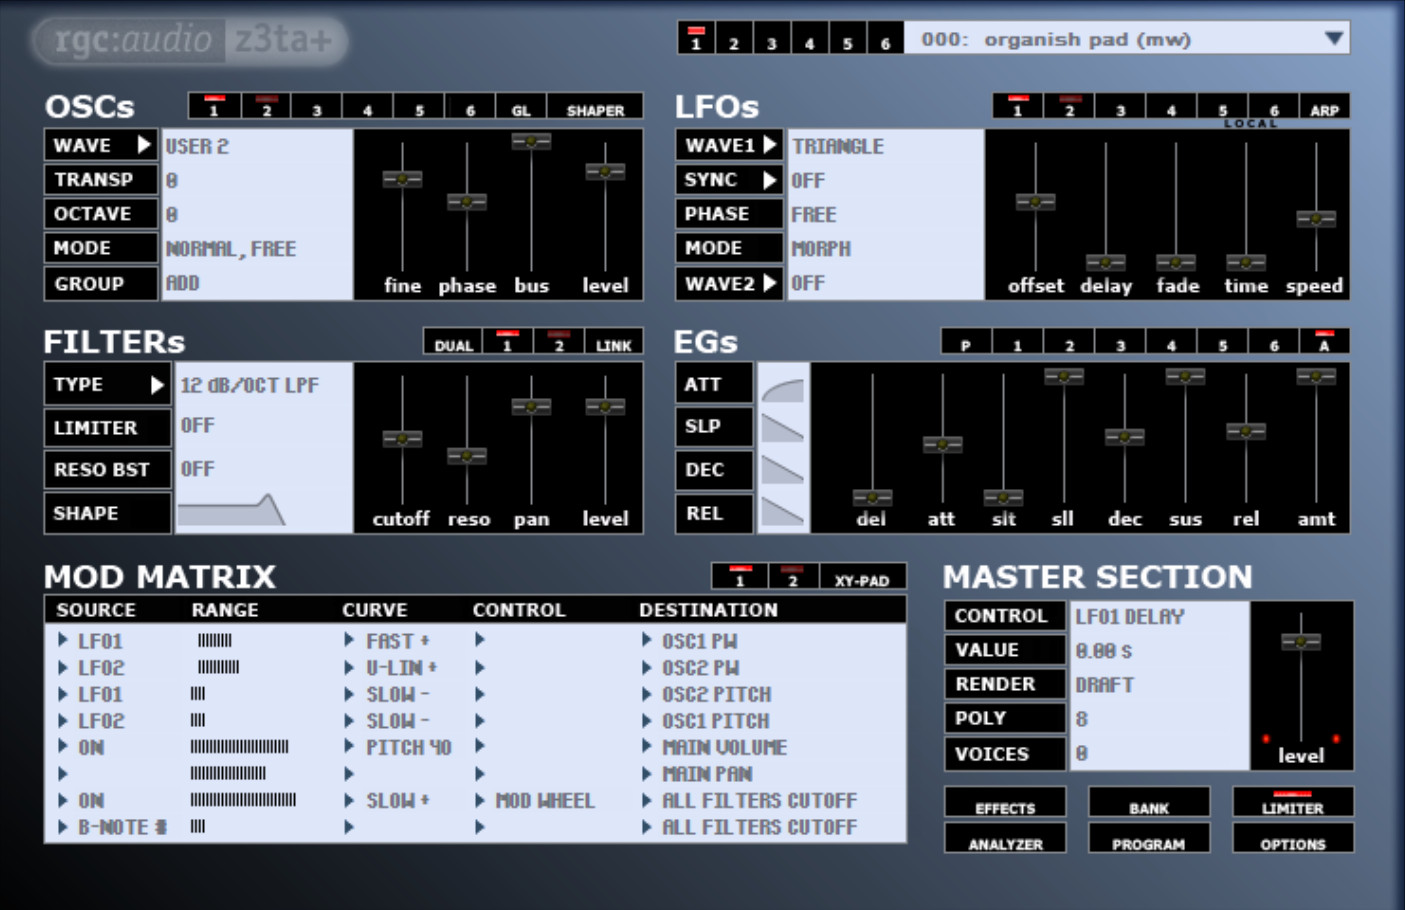Image resolution: width=1405 pixels, height=910 pixels.
Task: Expand destination menu for OSC1 PW
Action: coord(647,640)
